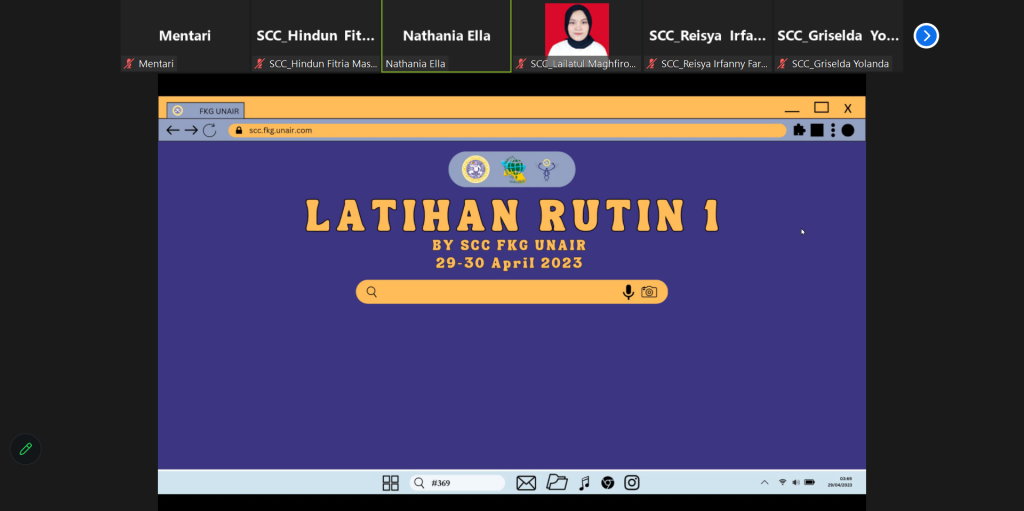Click the black circle profile icon
This screenshot has width=1024, height=511.
pyautogui.click(x=848, y=130)
